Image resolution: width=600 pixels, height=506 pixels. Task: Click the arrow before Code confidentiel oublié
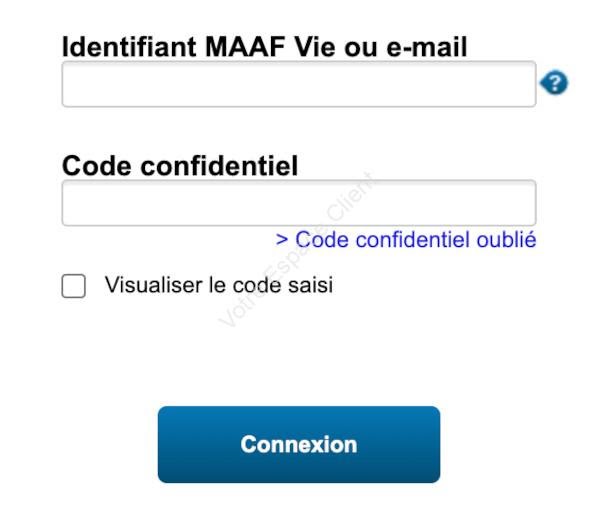coord(282,240)
